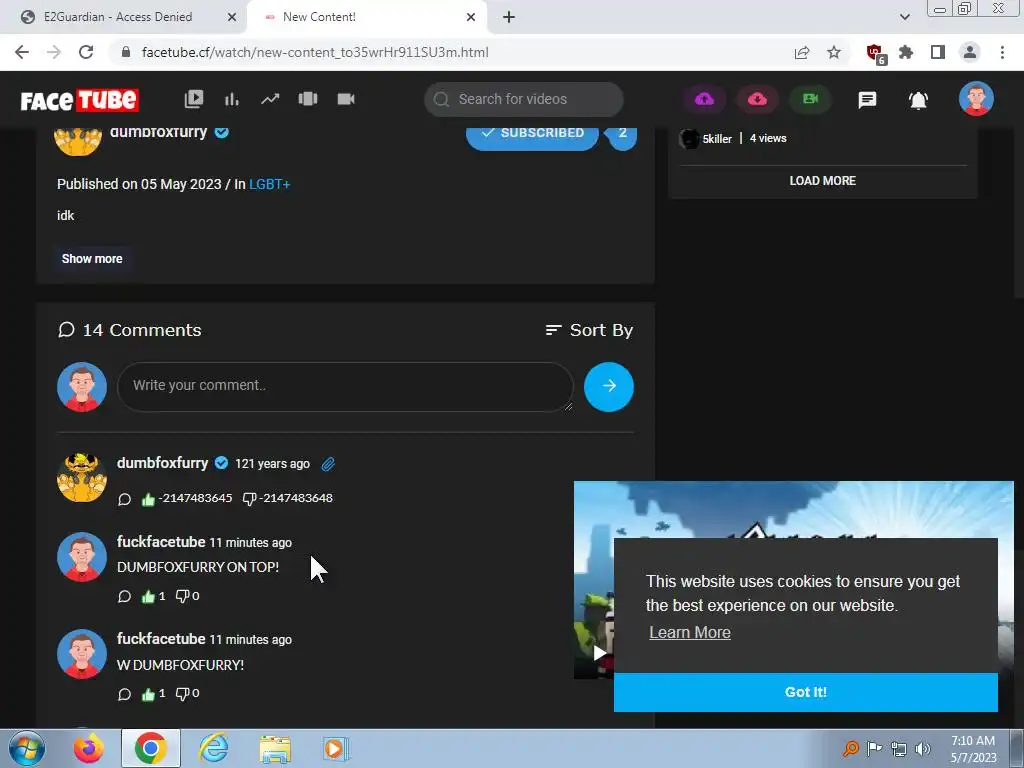The width and height of the screenshot is (1024, 768).
Task: Dislike the DUMBFOXFURRY ON TOP! comment
Action: [182, 596]
